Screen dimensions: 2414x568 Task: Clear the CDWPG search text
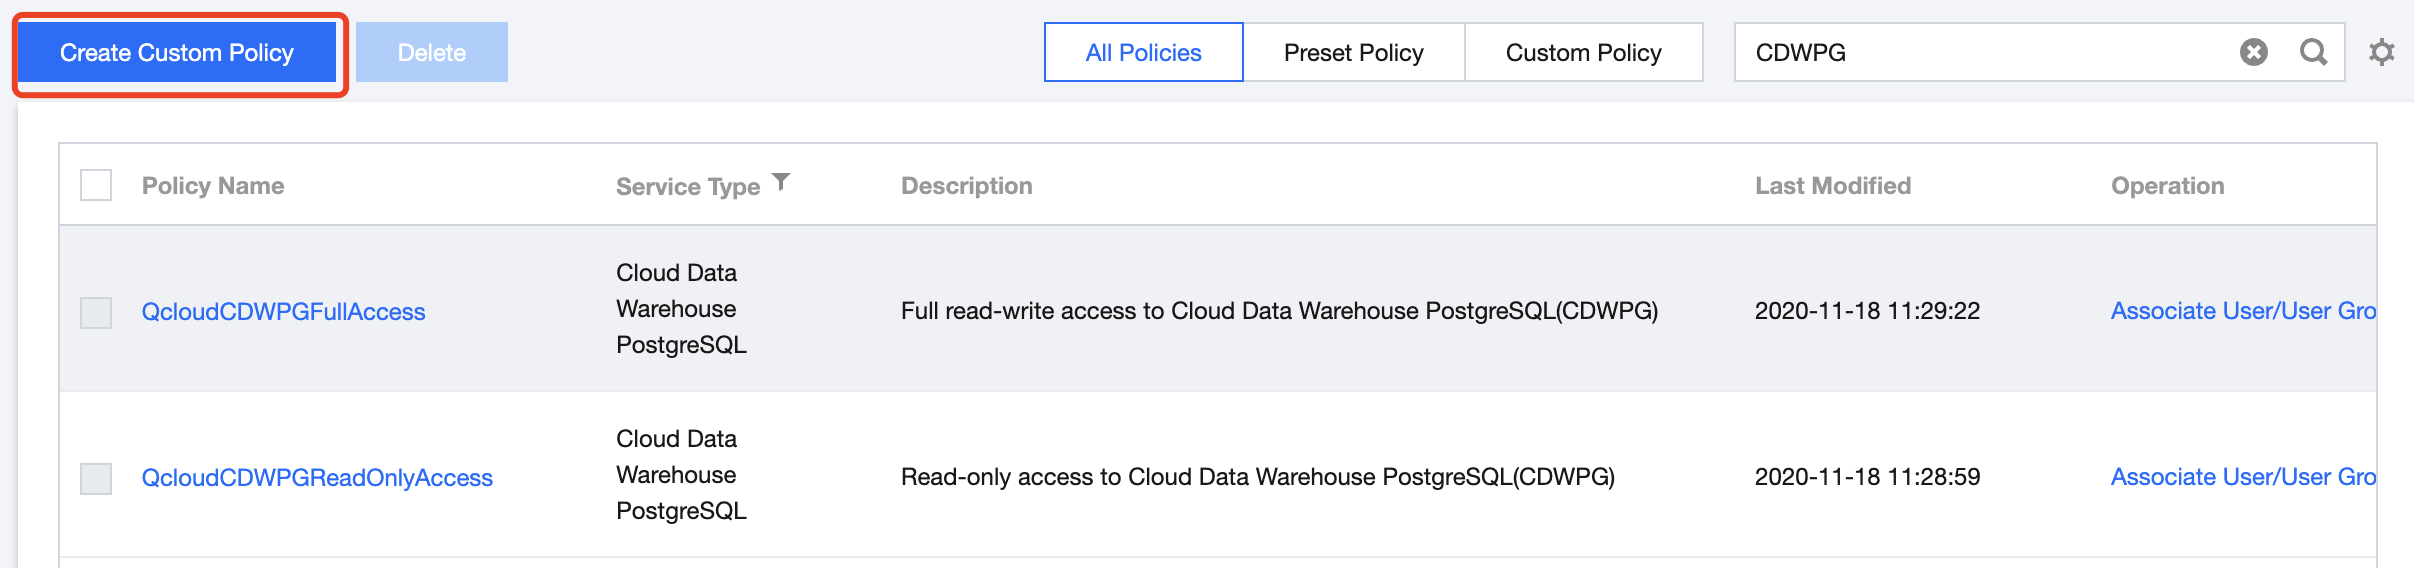pos(2253,52)
